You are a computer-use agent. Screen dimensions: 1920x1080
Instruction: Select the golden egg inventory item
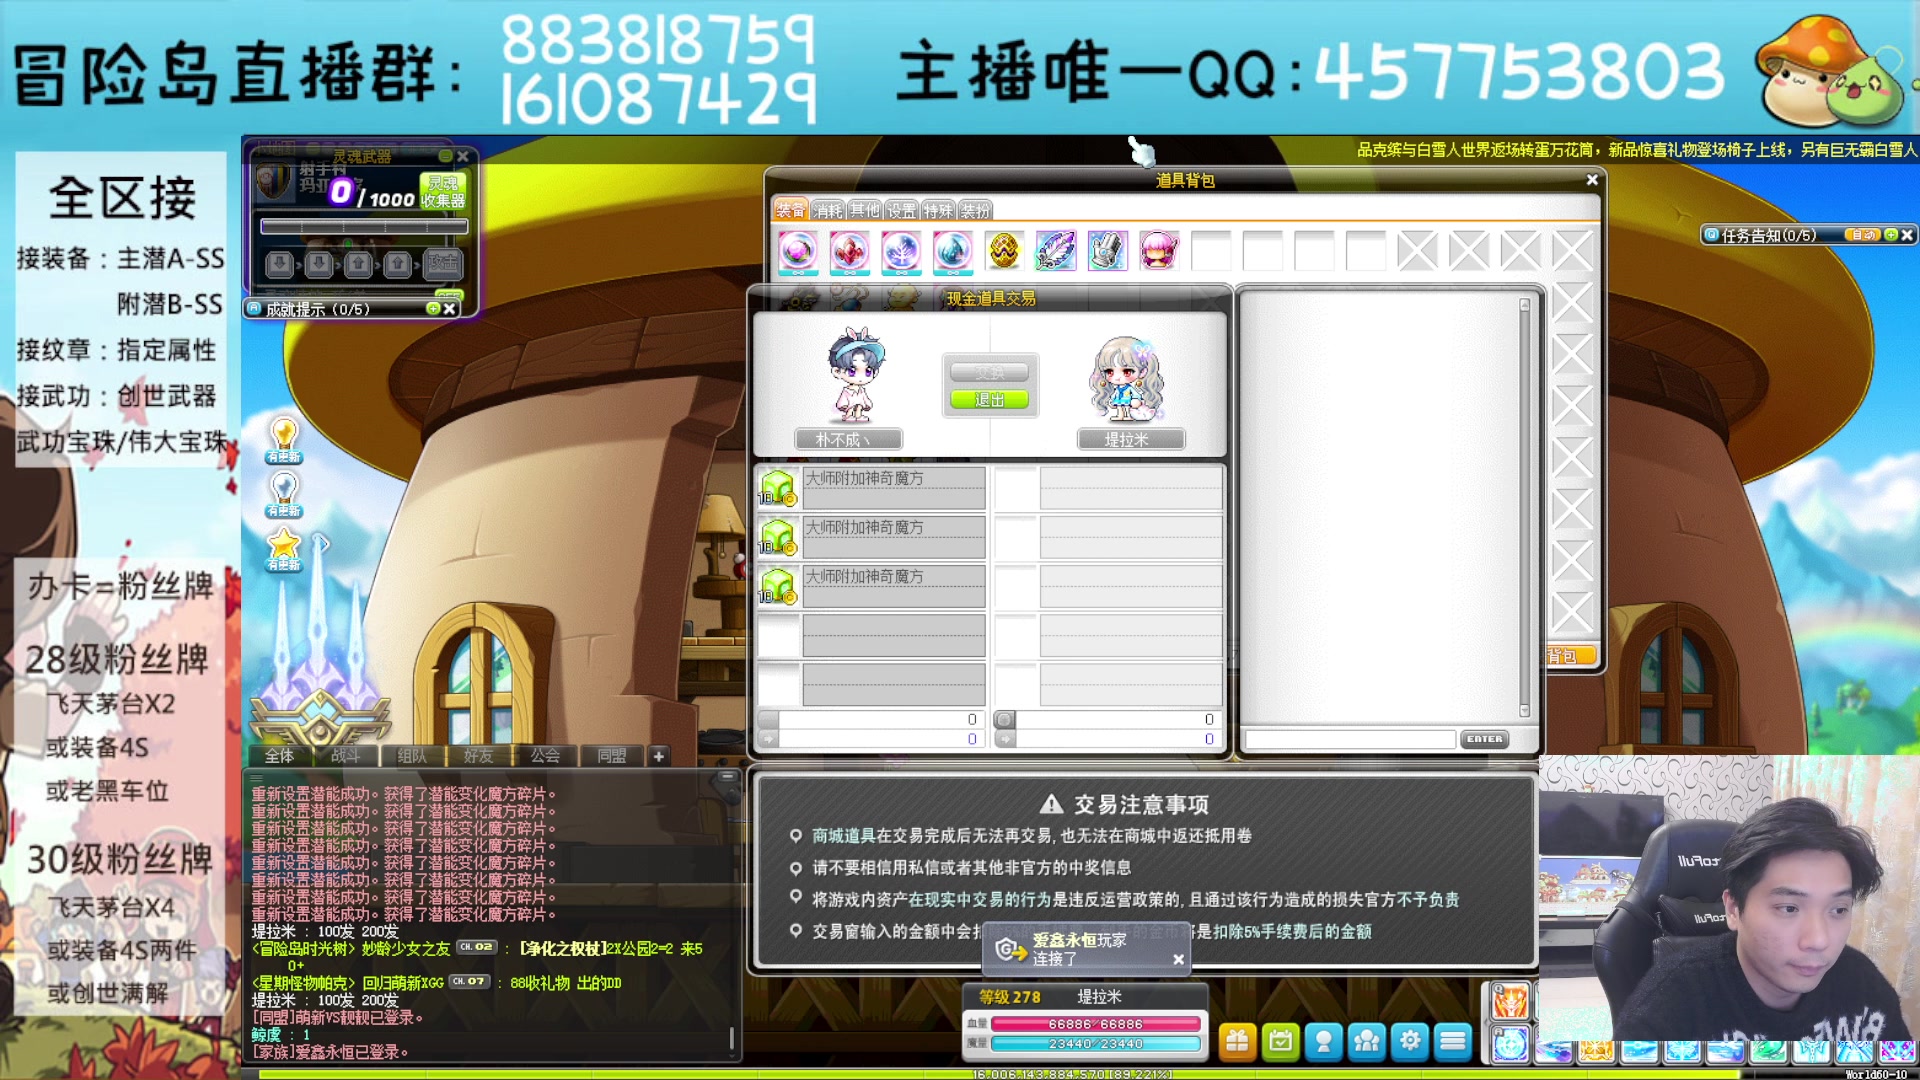pyautogui.click(x=1004, y=250)
